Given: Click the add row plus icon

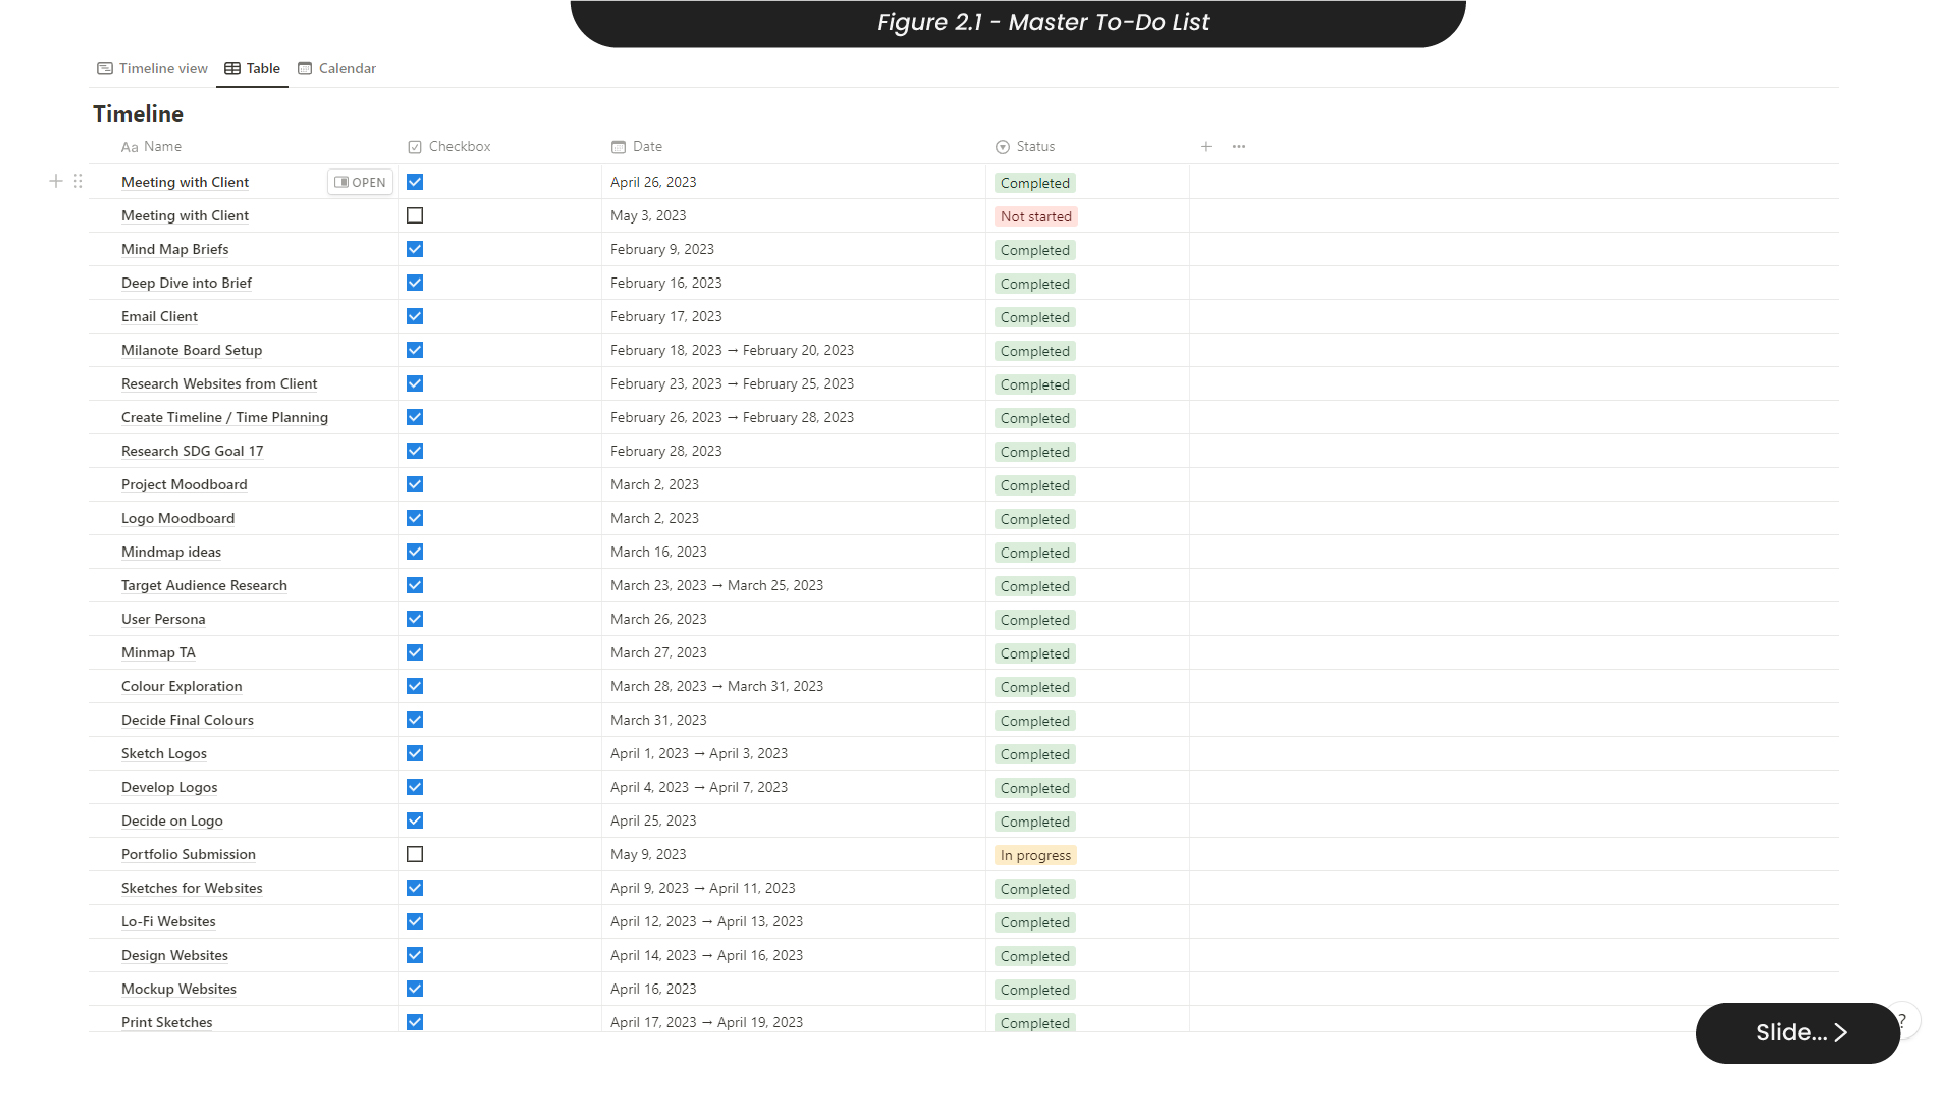Looking at the screenshot, I should pyautogui.click(x=56, y=181).
